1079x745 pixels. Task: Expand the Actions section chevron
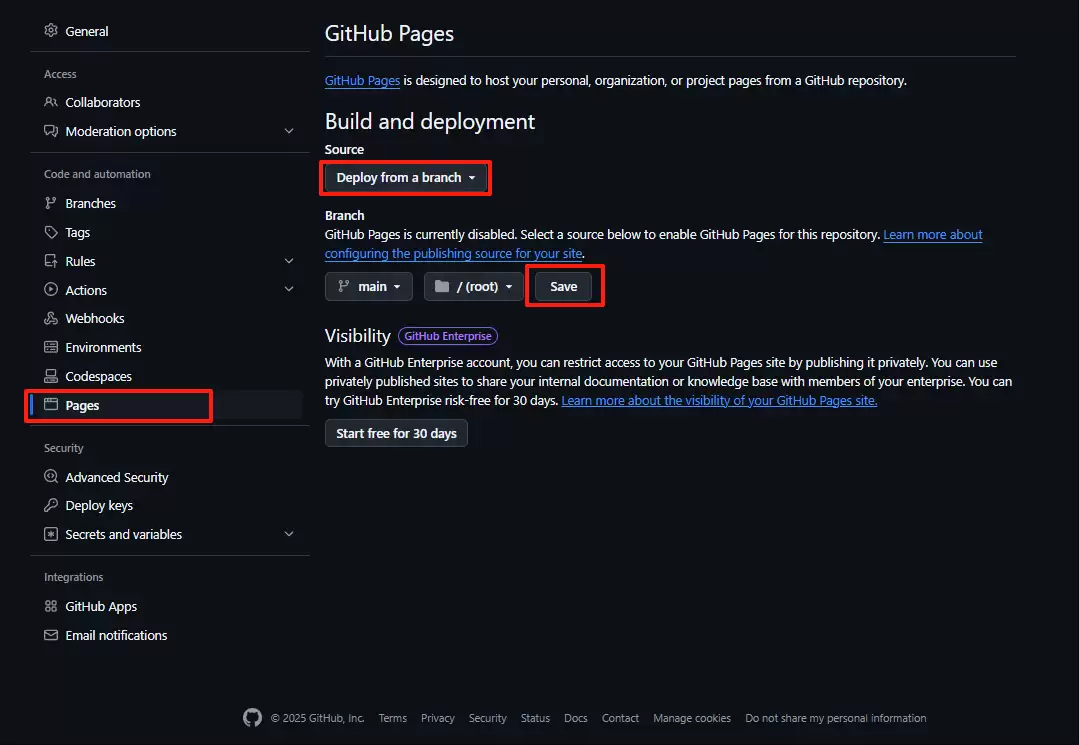[x=289, y=290]
